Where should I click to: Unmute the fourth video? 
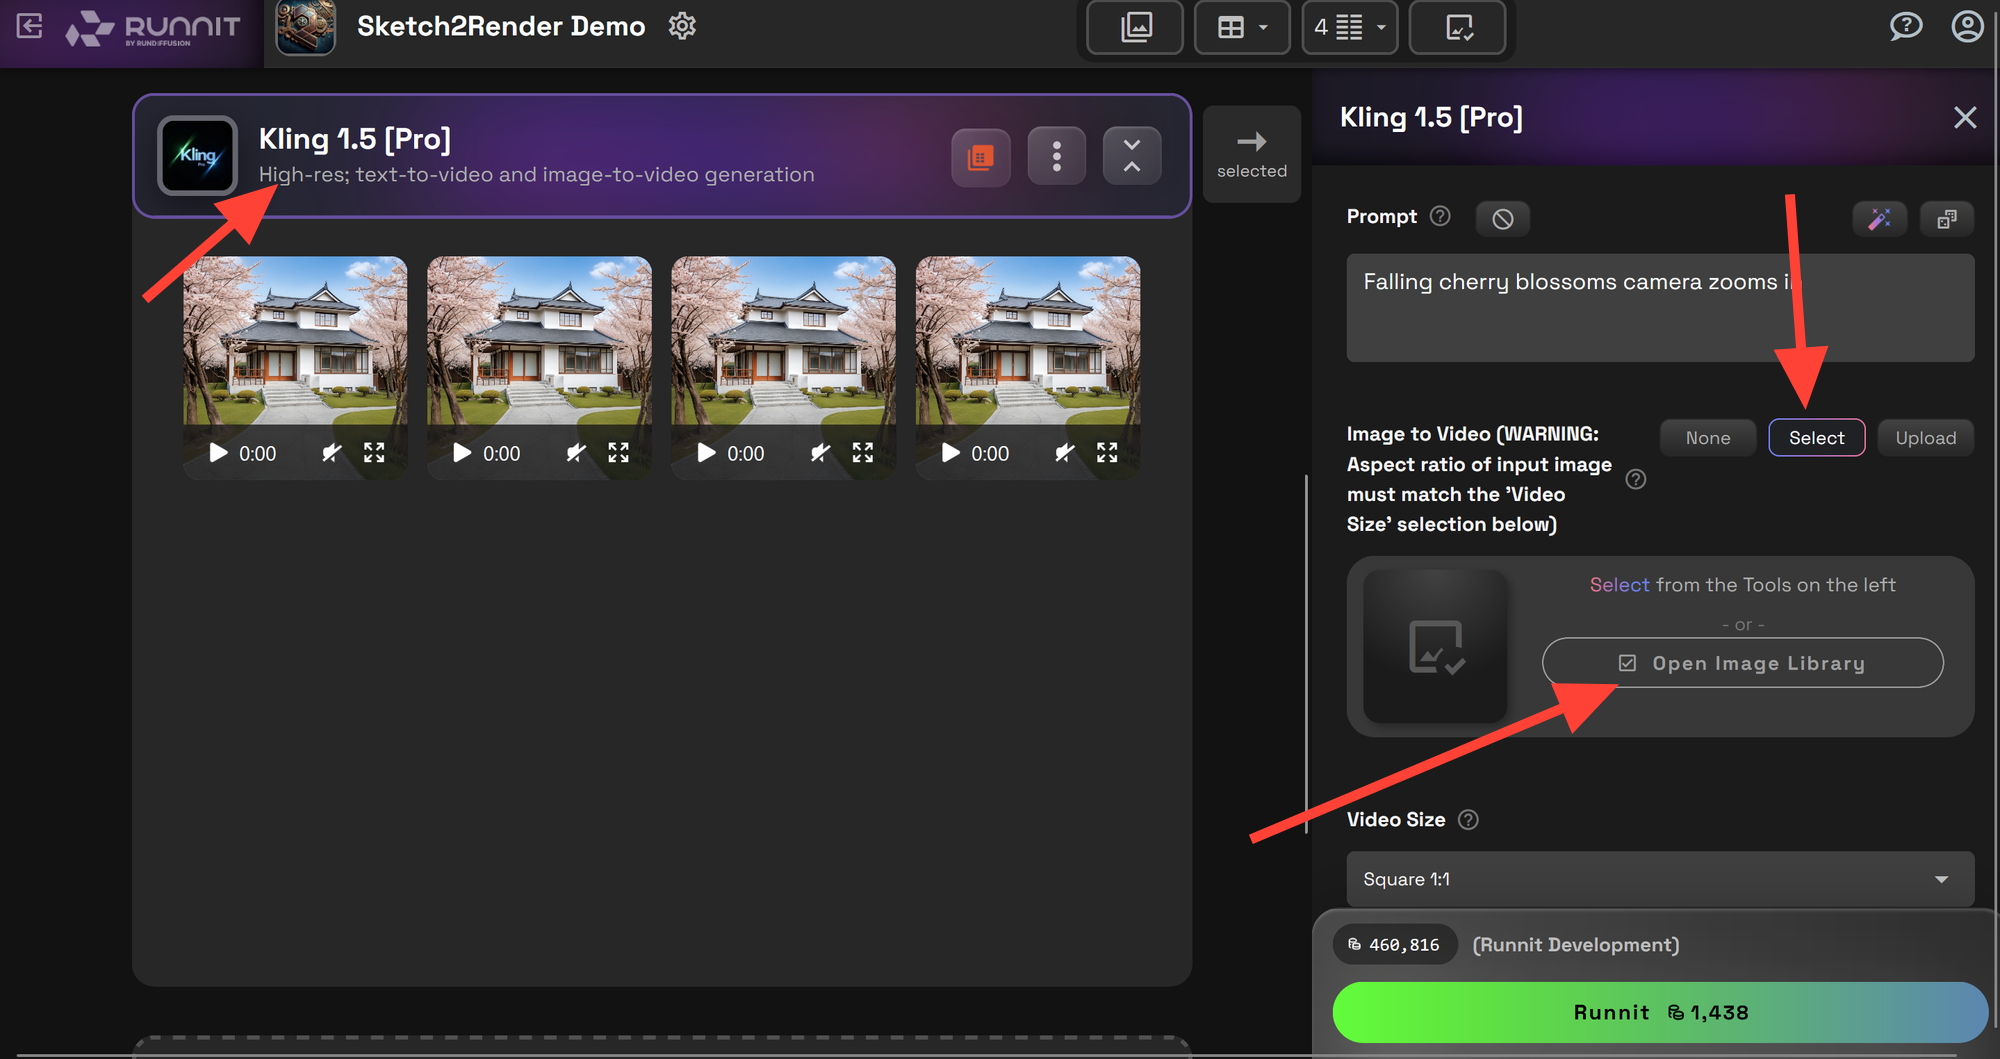1064,453
